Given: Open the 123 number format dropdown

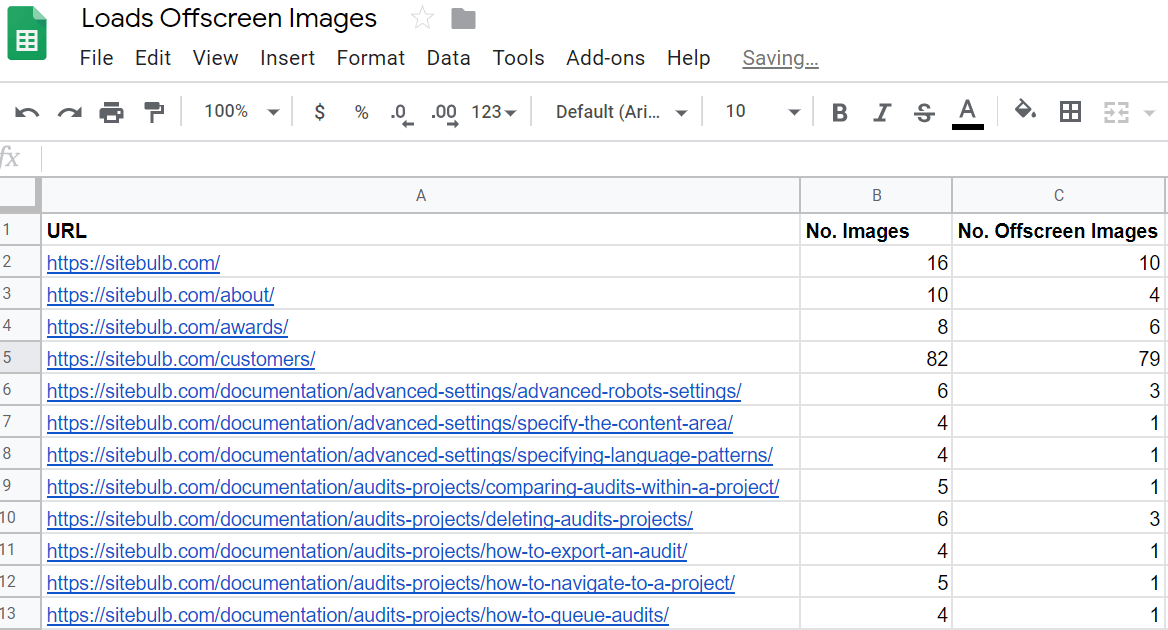Looking at the screenshot, I should pos(494,112).
